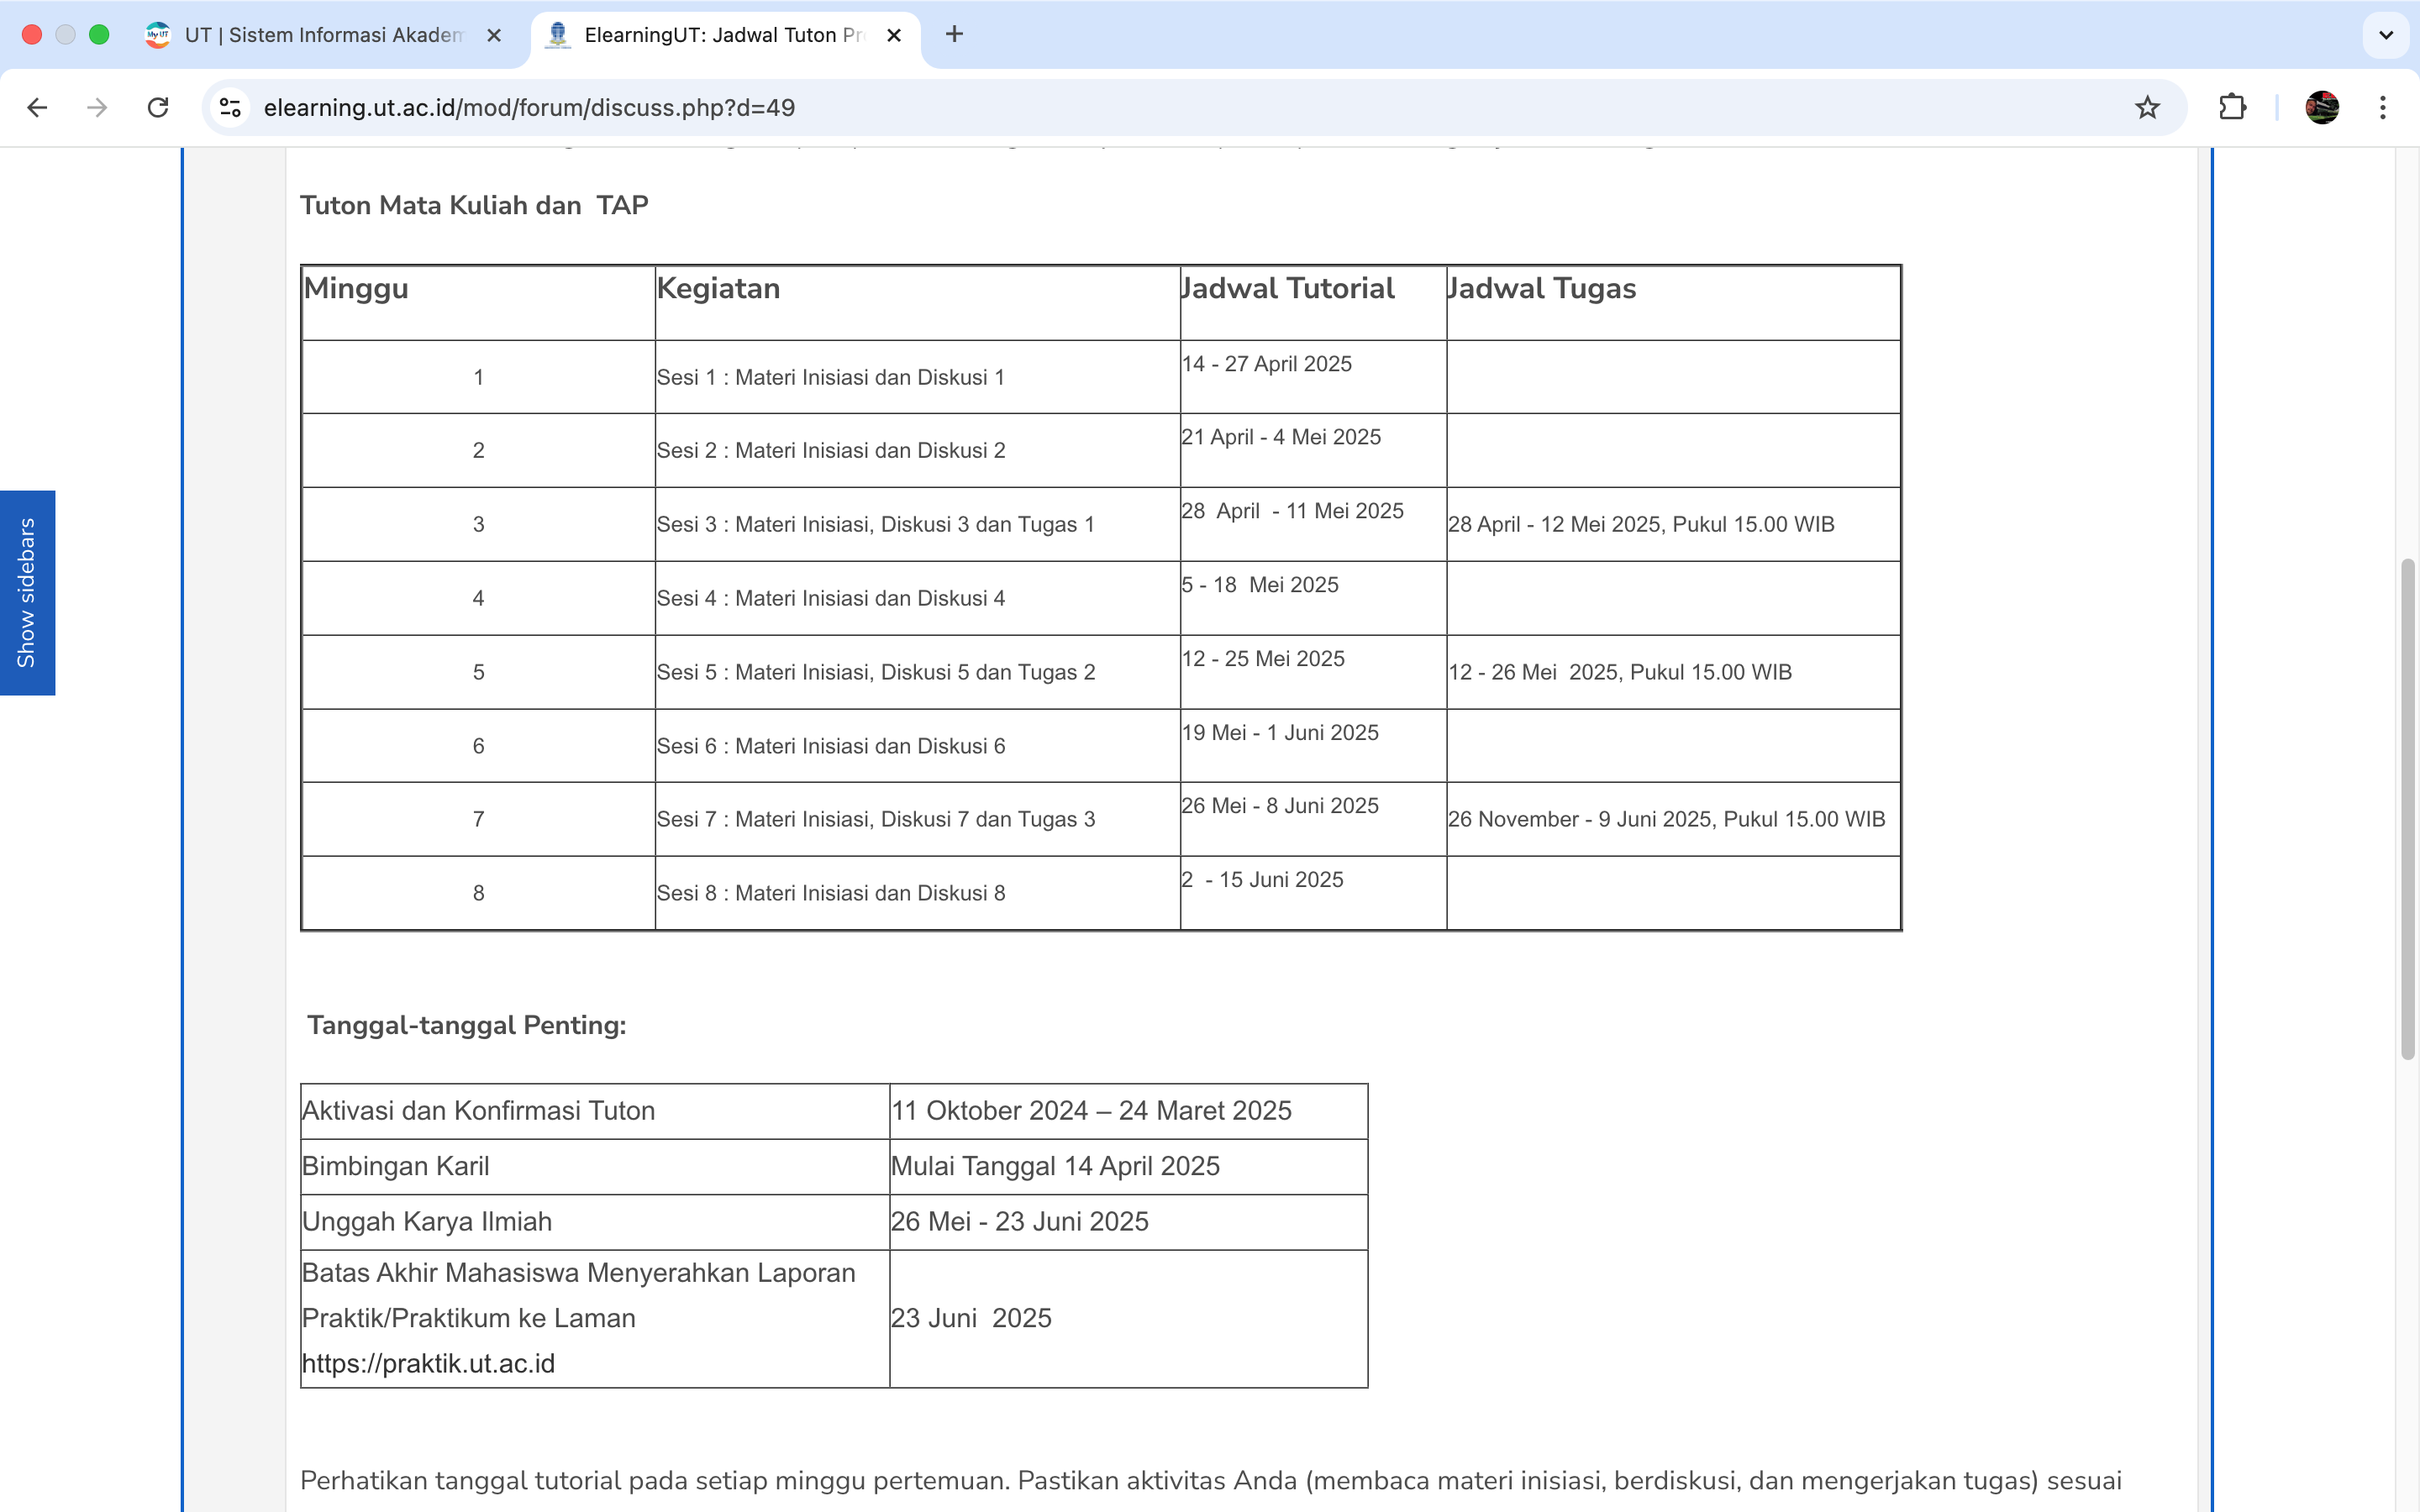Expand the tab search dropdown arrow
Screen dimensions: 2420x1512
pos(2386,35)
